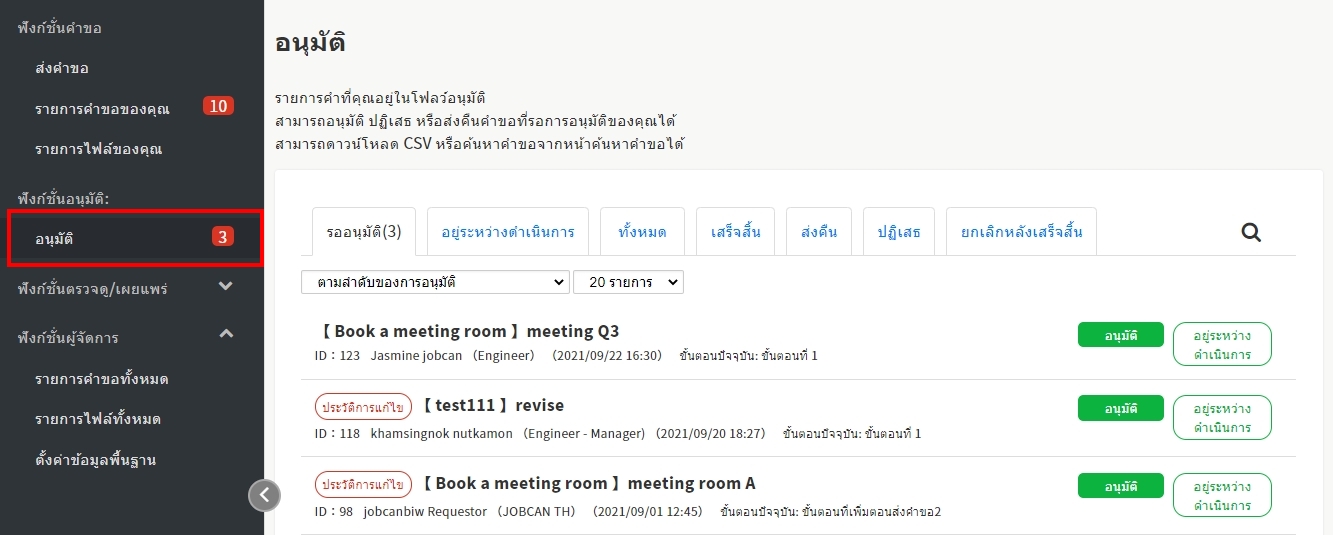This screenshot has height=535, width=1333.
Task: Open the ตามลำดับของการอนุมัติ sort dropdown
Action: tap(435, 283)
